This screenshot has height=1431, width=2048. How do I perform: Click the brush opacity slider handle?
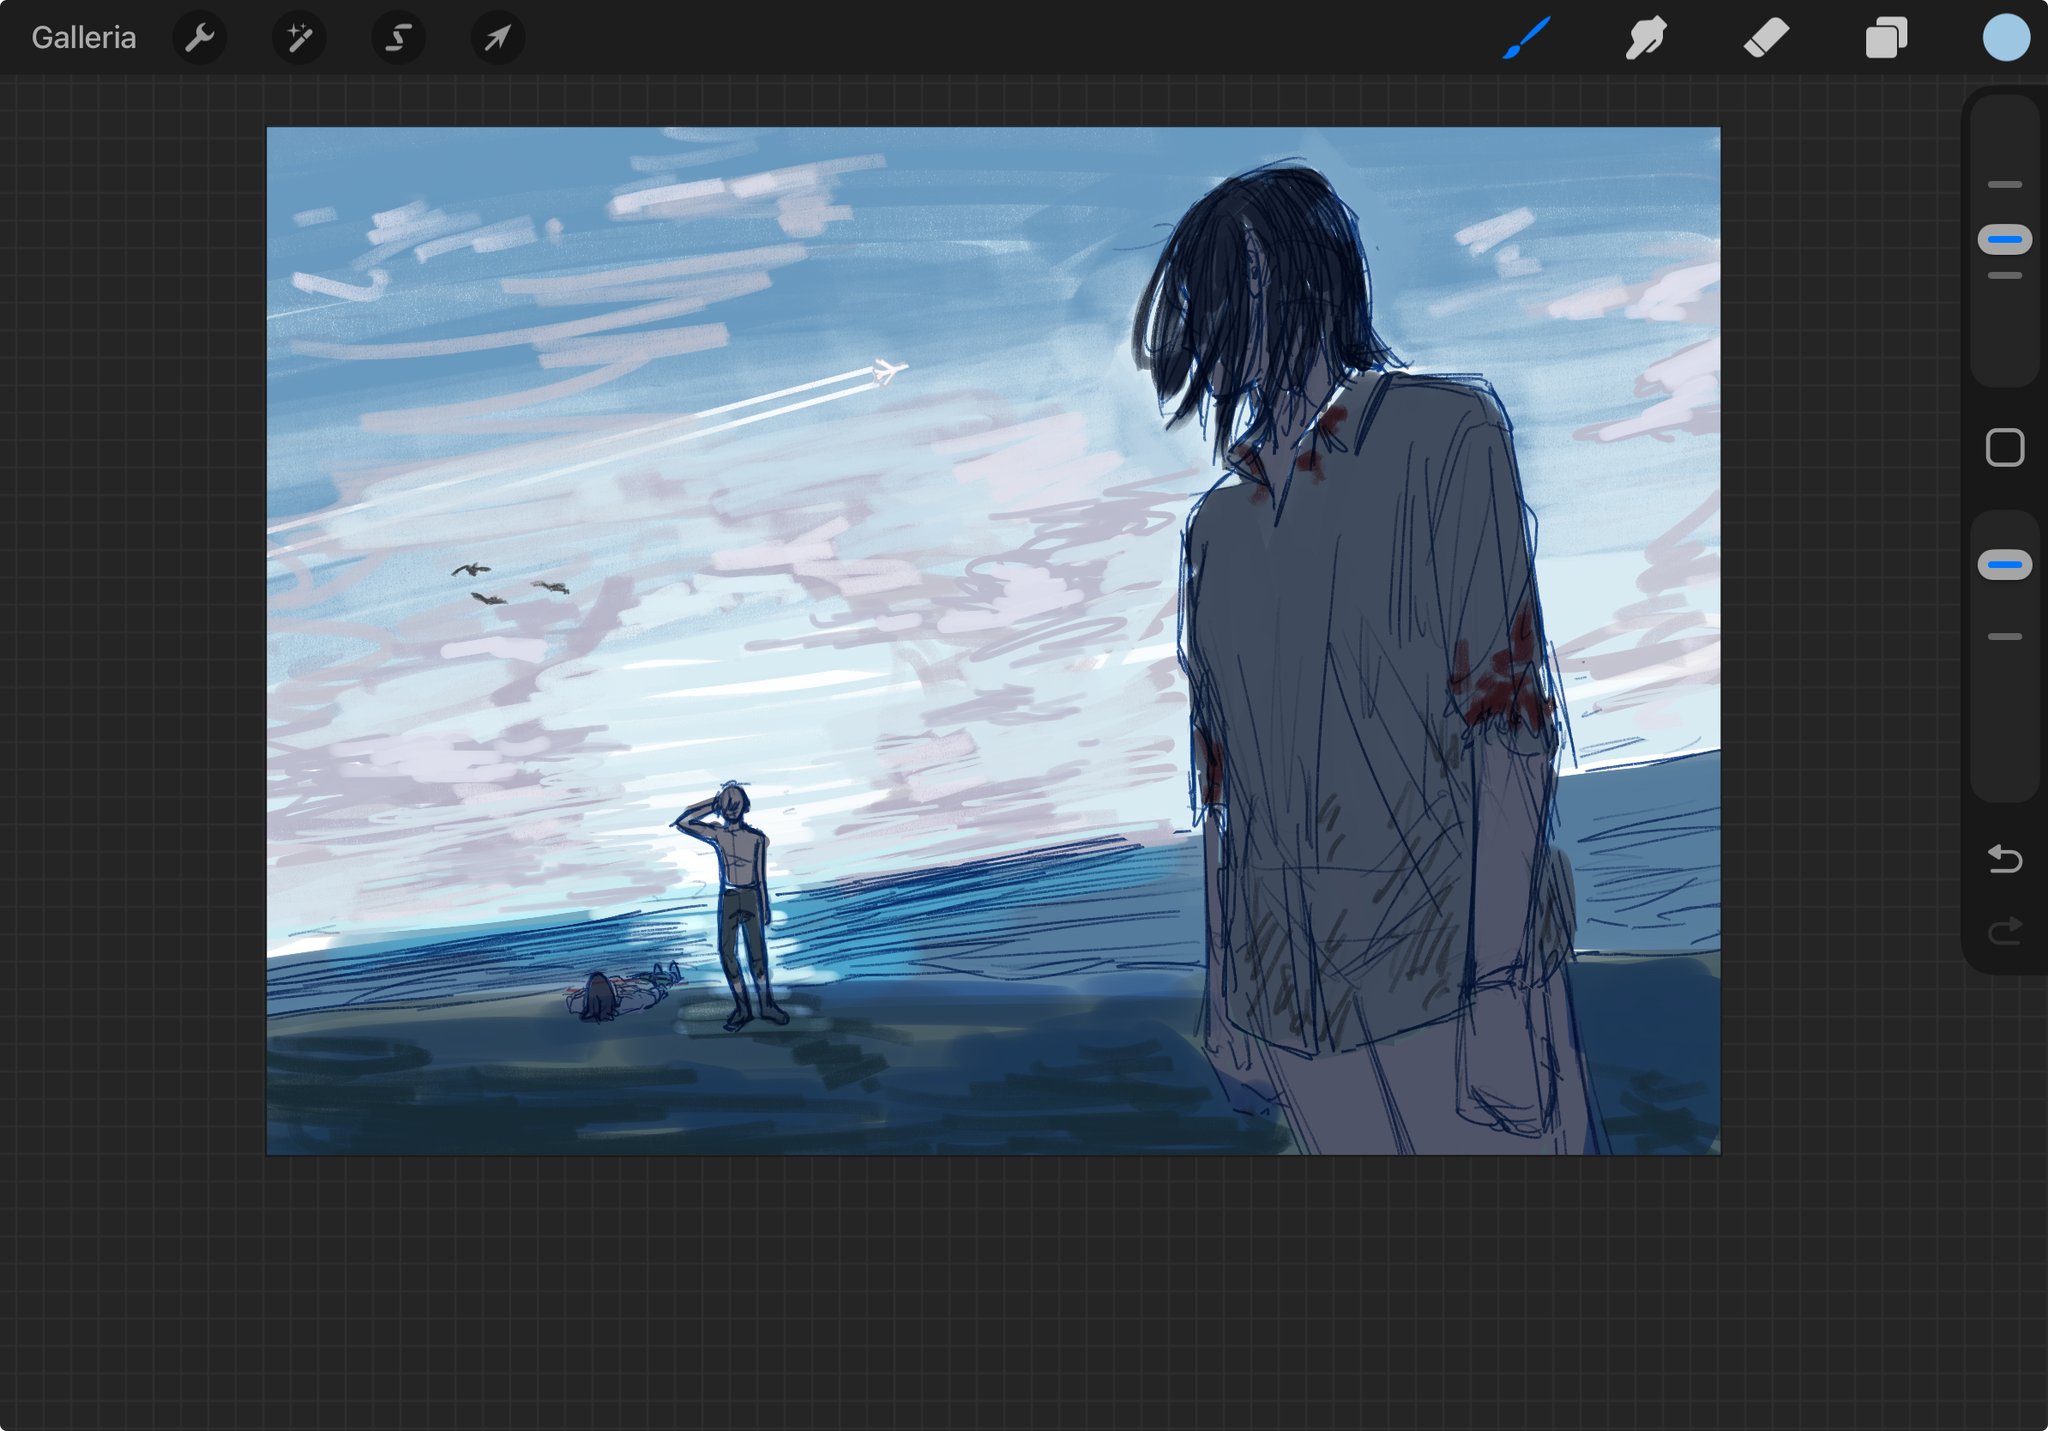pyautogui.click(x=2005, y=565)
